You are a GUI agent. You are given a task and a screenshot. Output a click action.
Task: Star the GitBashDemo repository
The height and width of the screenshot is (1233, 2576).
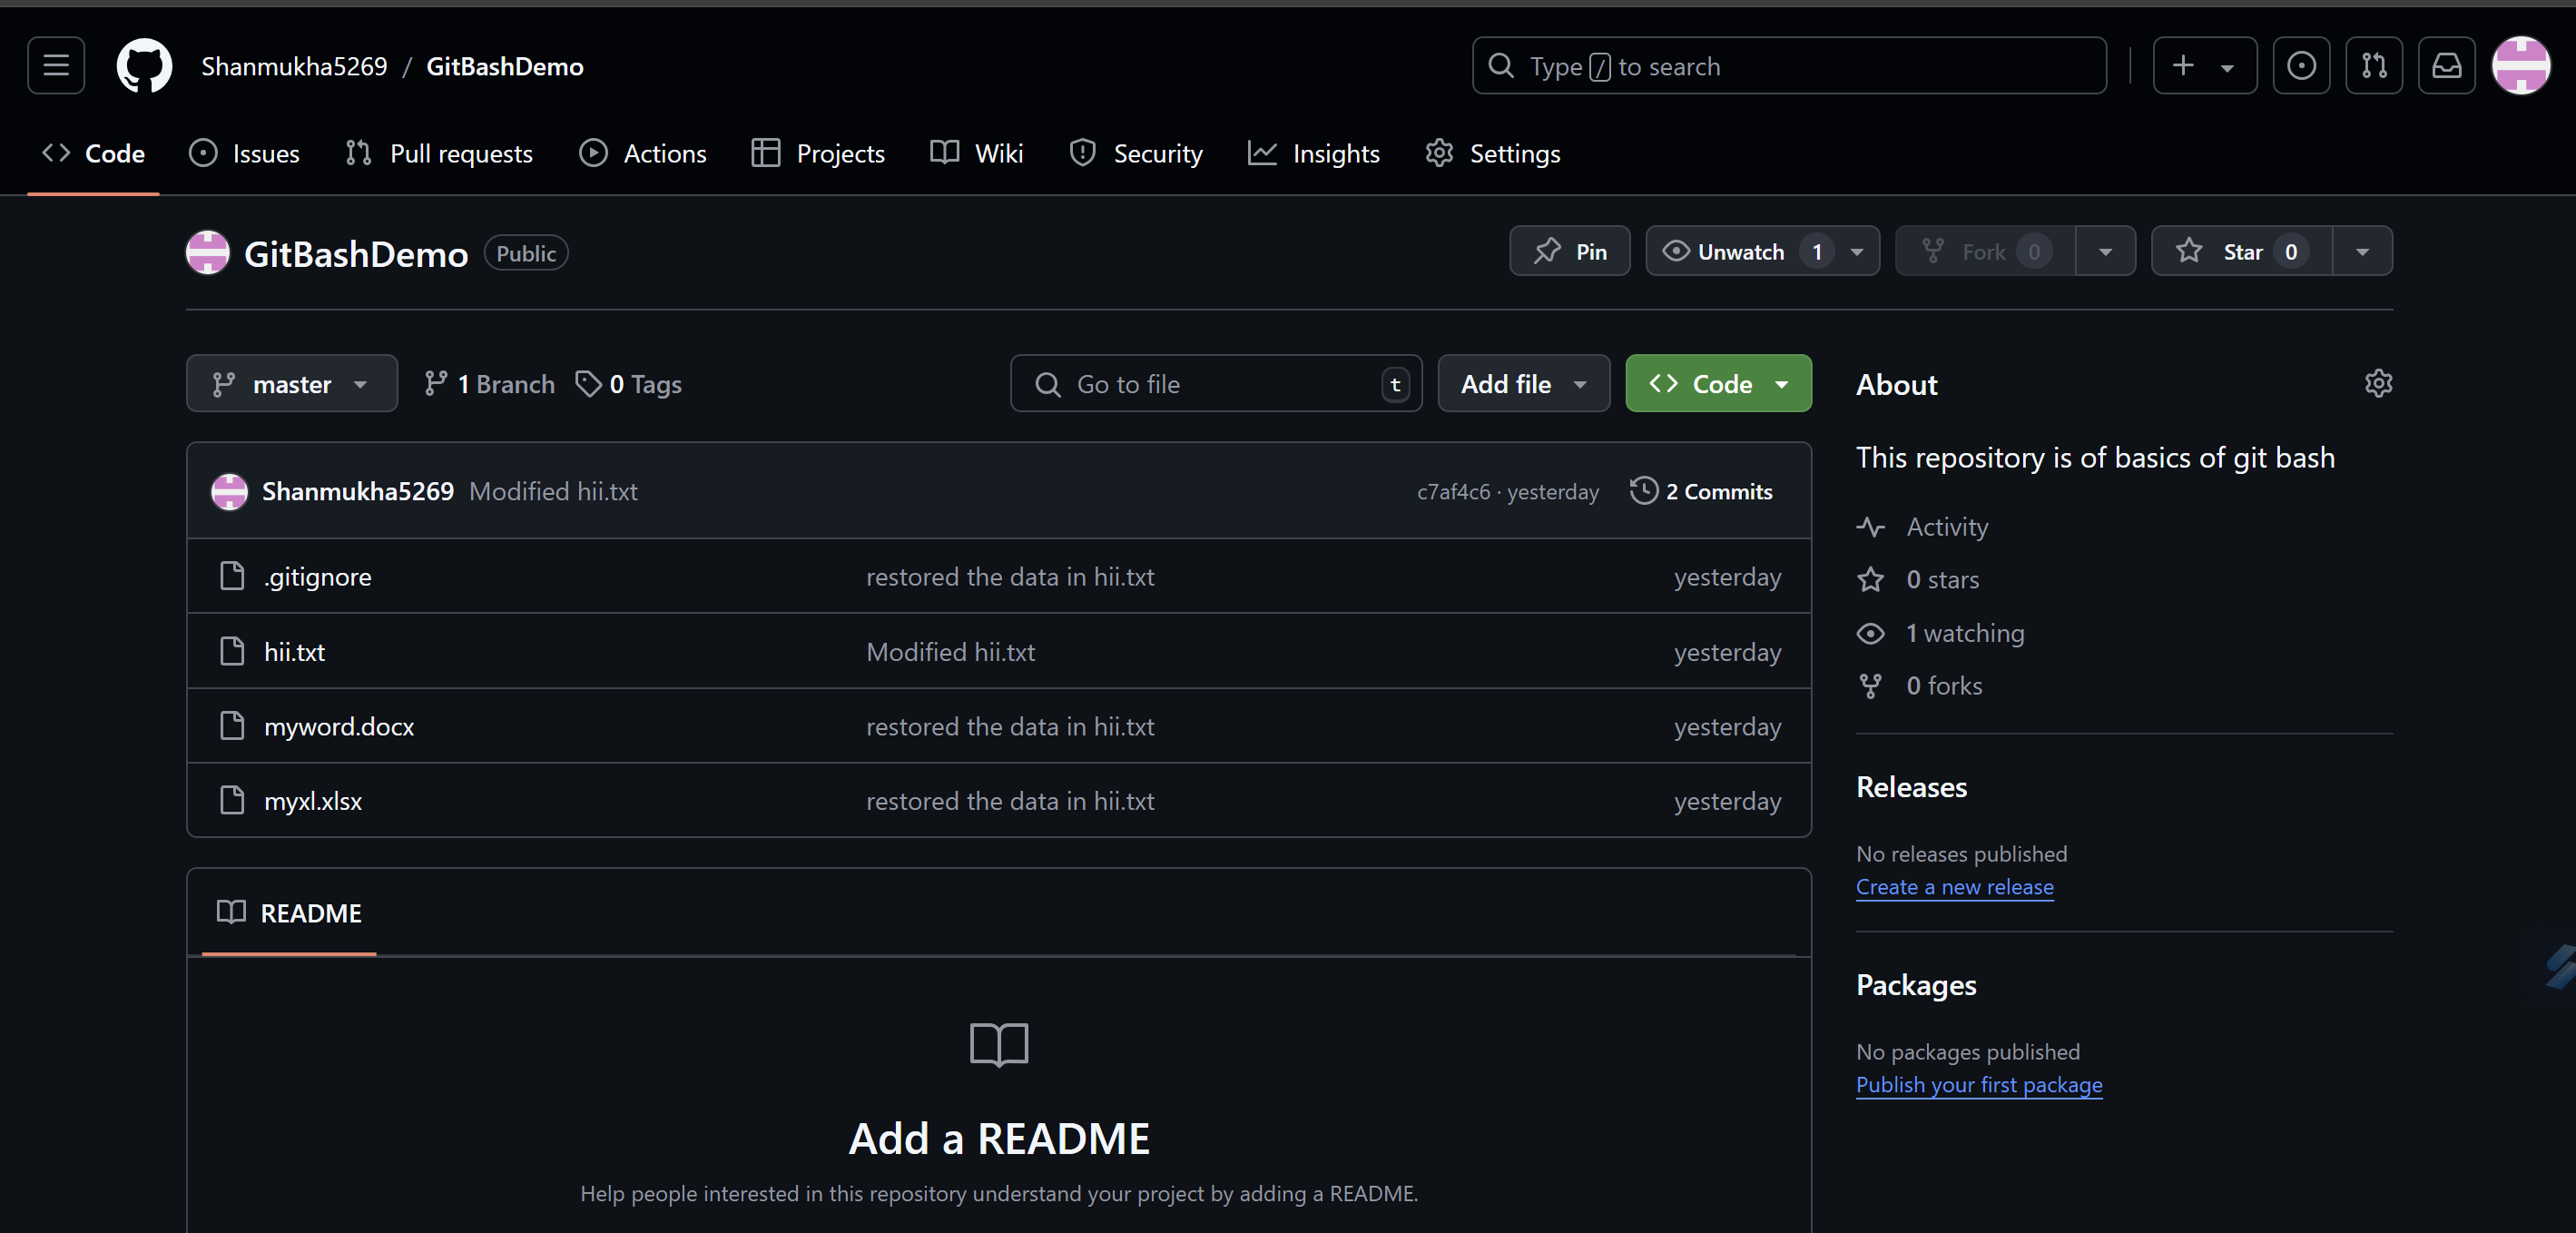2240,252
